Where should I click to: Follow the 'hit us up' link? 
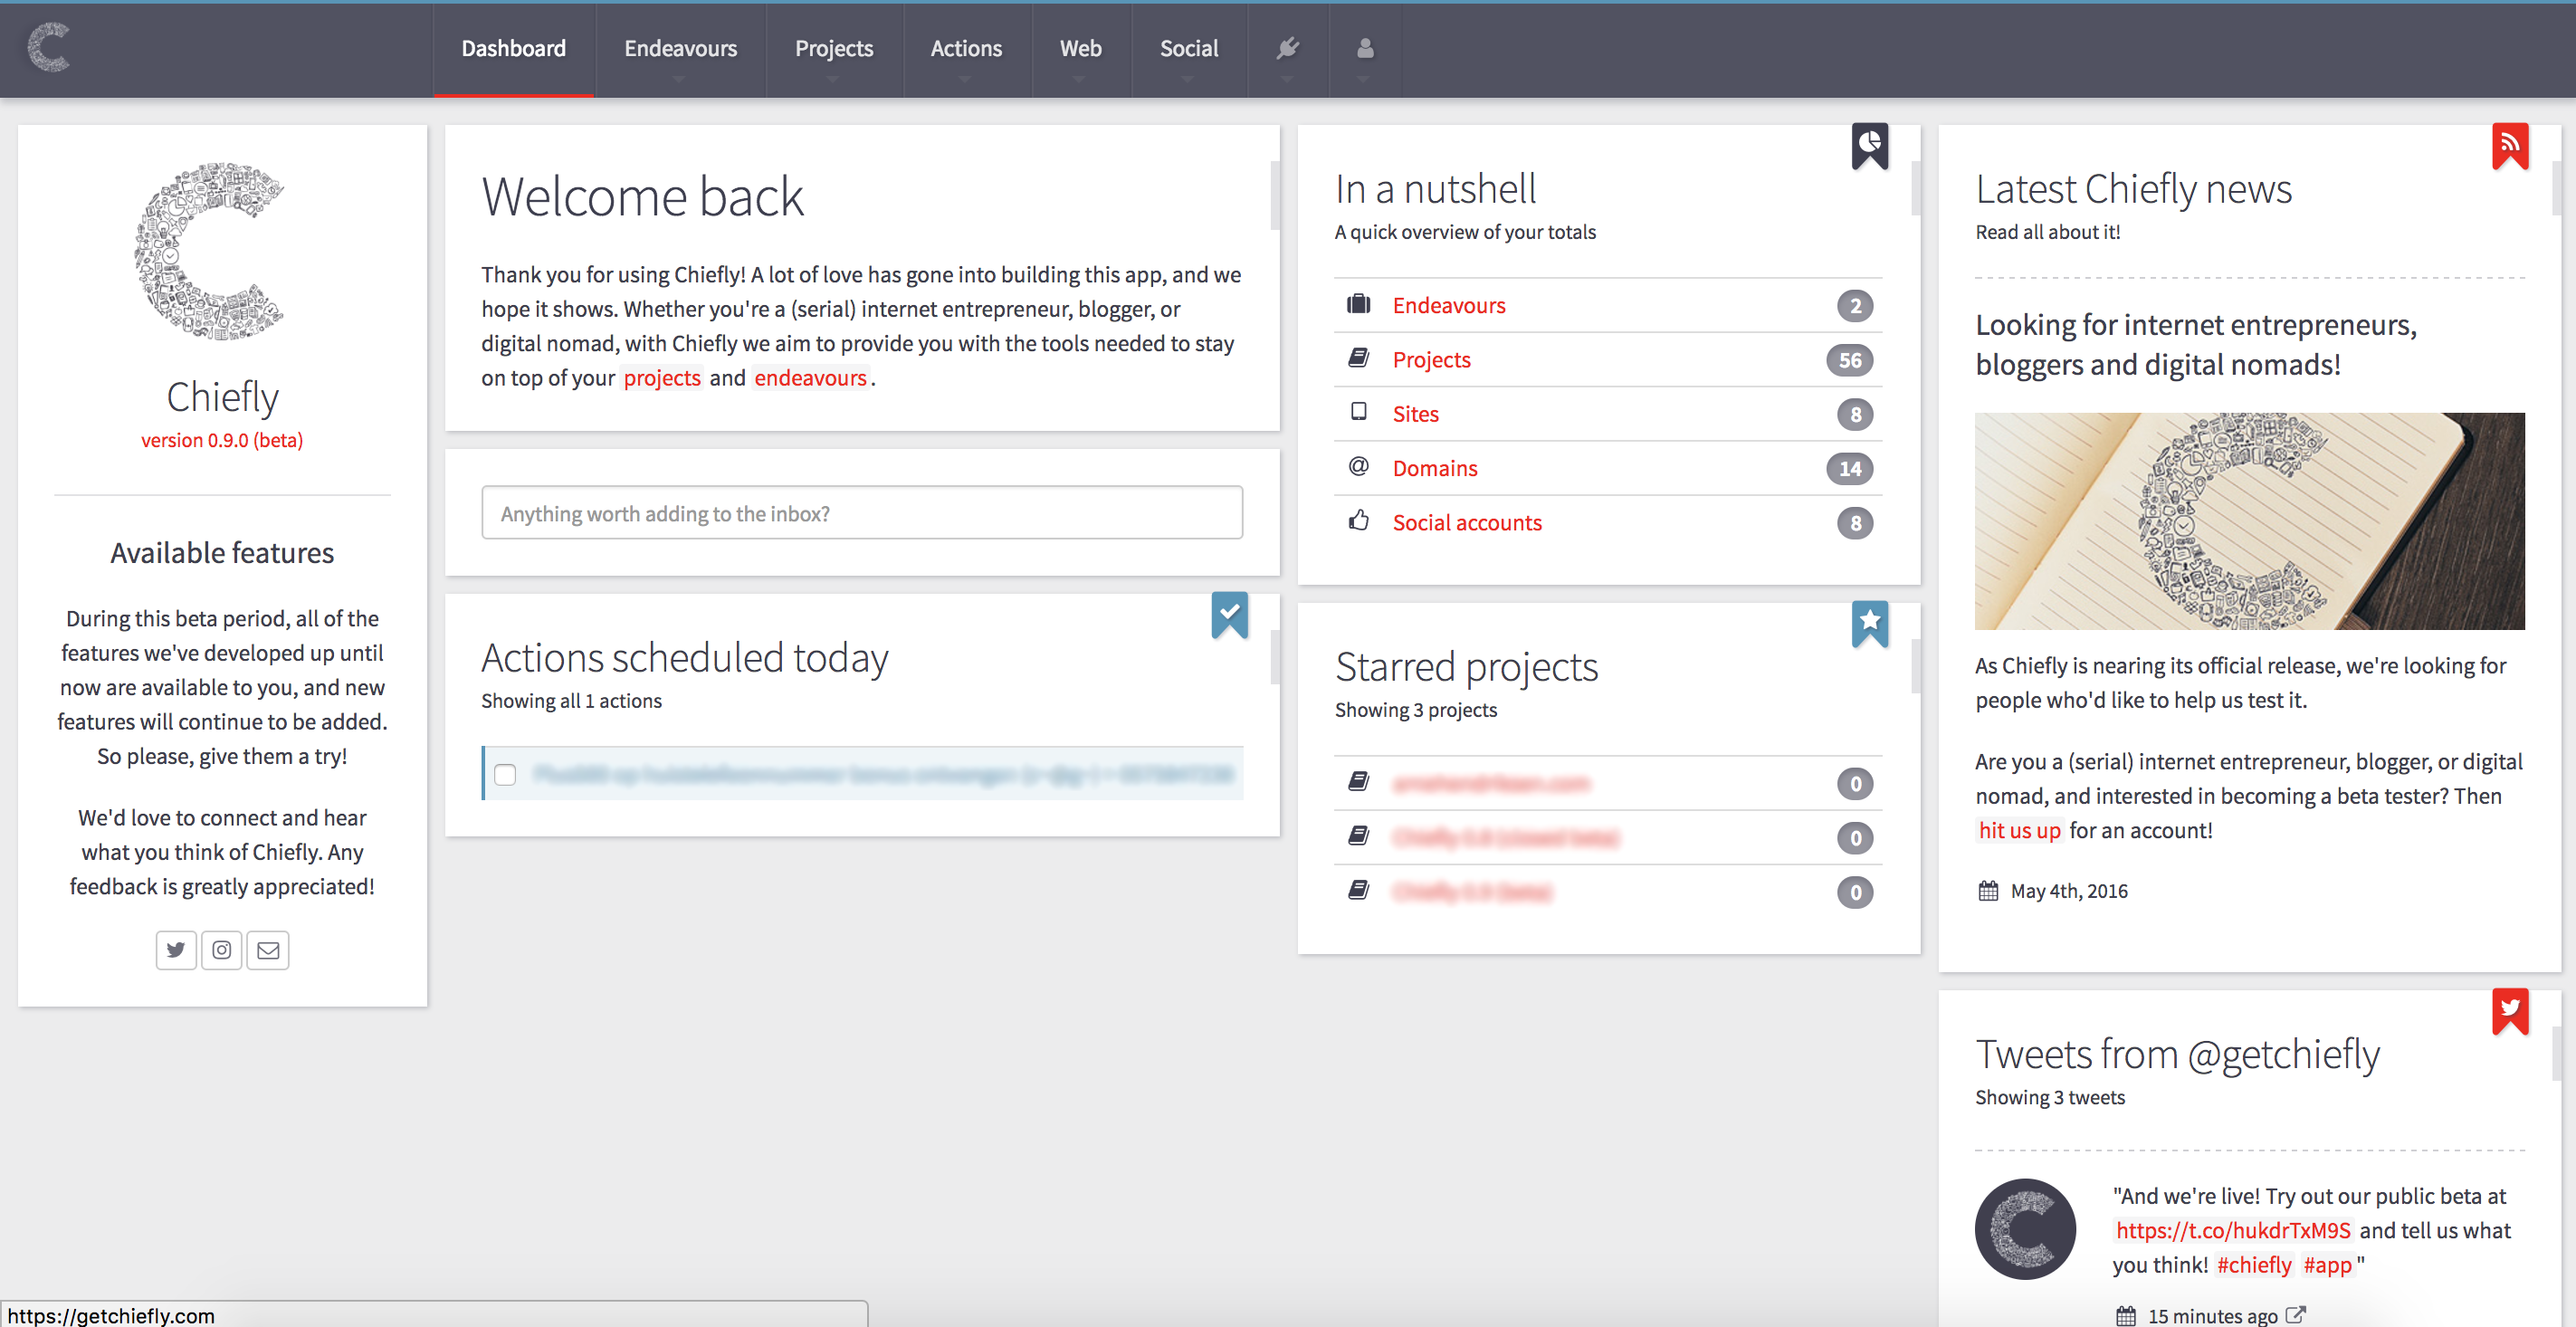(x=2019, y=830)
